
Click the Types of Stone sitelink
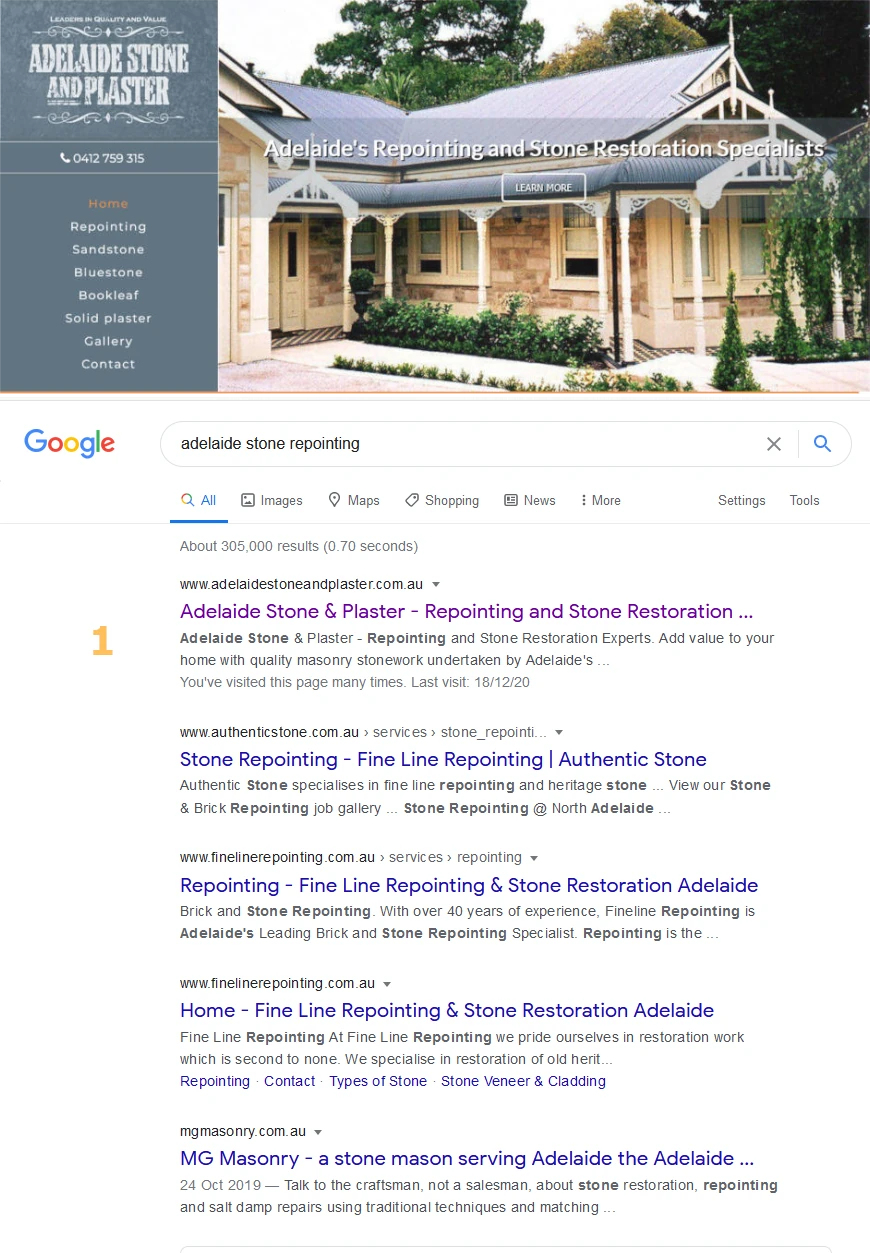pos(378,1081)
